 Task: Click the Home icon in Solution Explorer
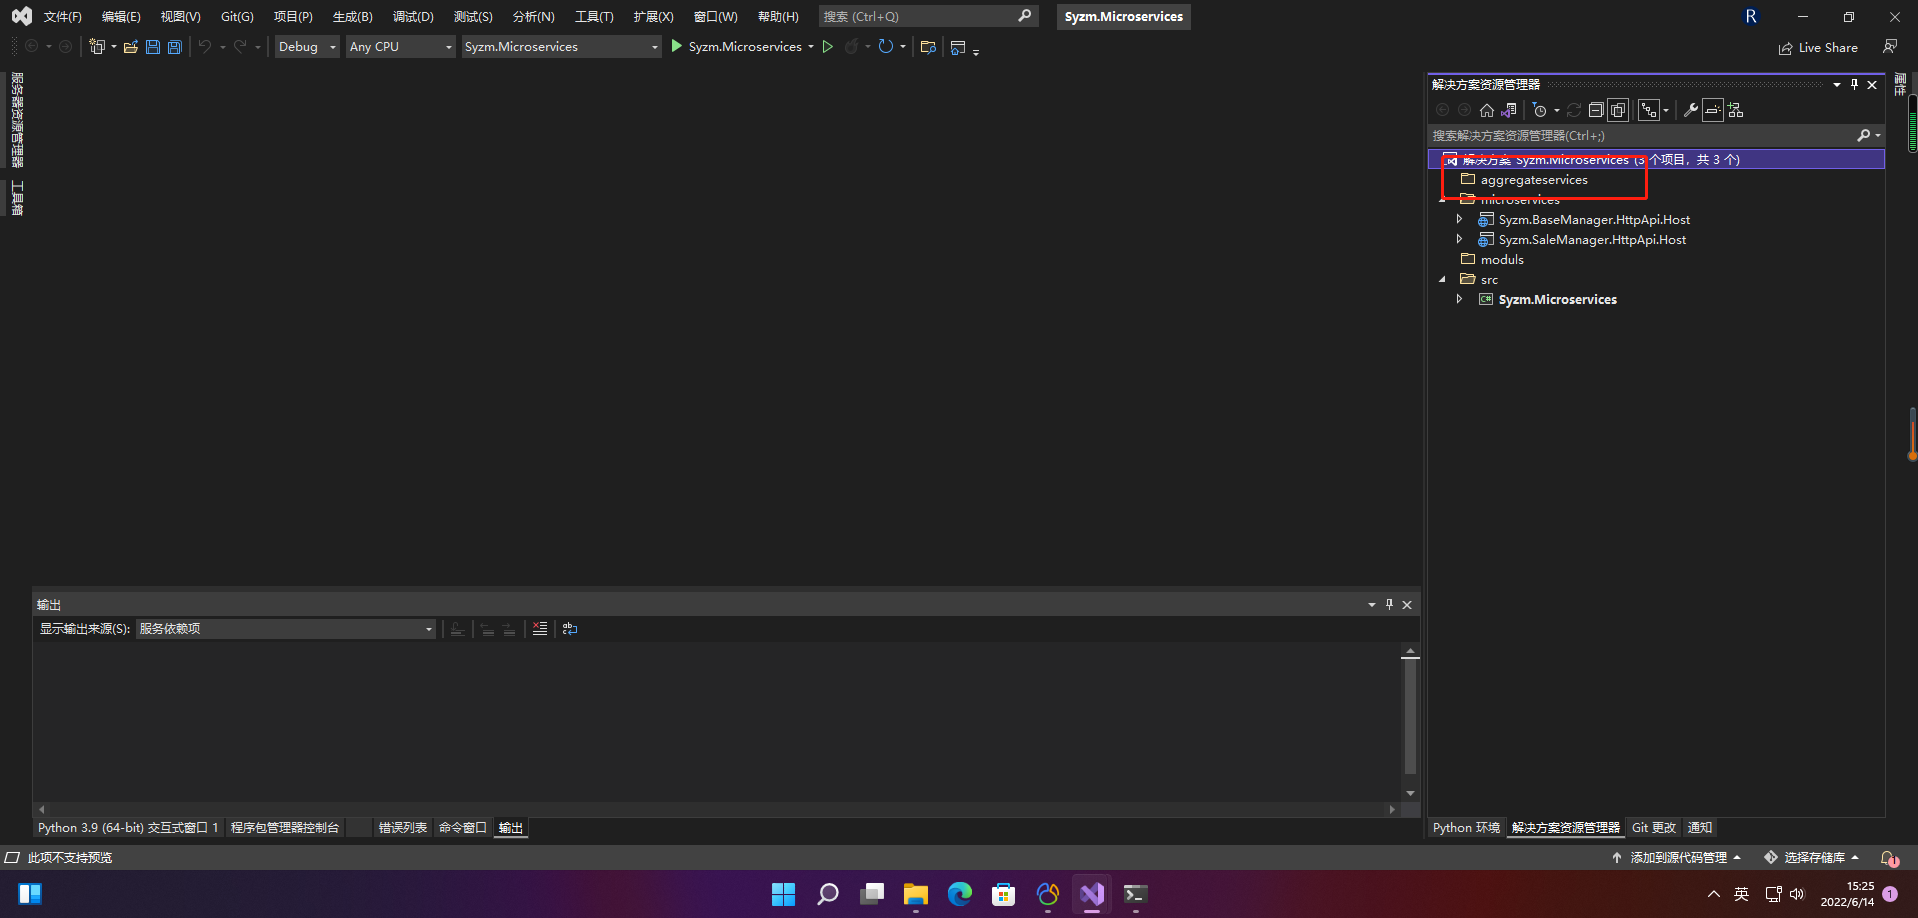[1487, 110]
